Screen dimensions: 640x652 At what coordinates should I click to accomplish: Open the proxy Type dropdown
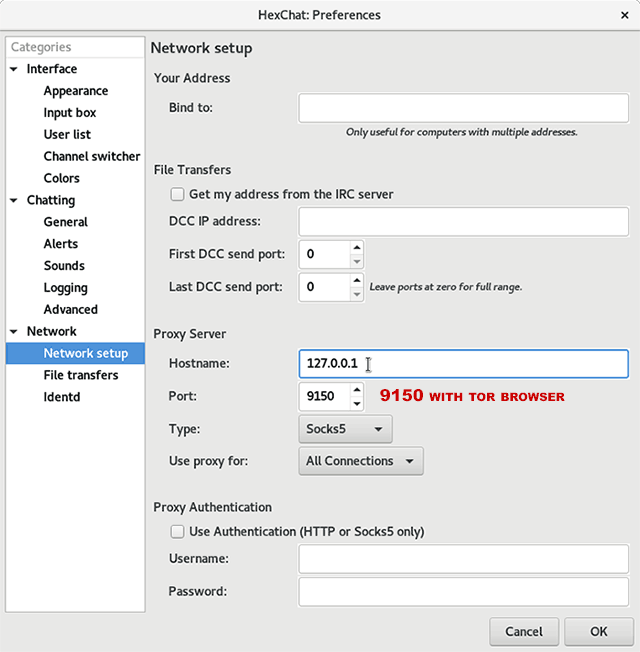click(345, 429)
